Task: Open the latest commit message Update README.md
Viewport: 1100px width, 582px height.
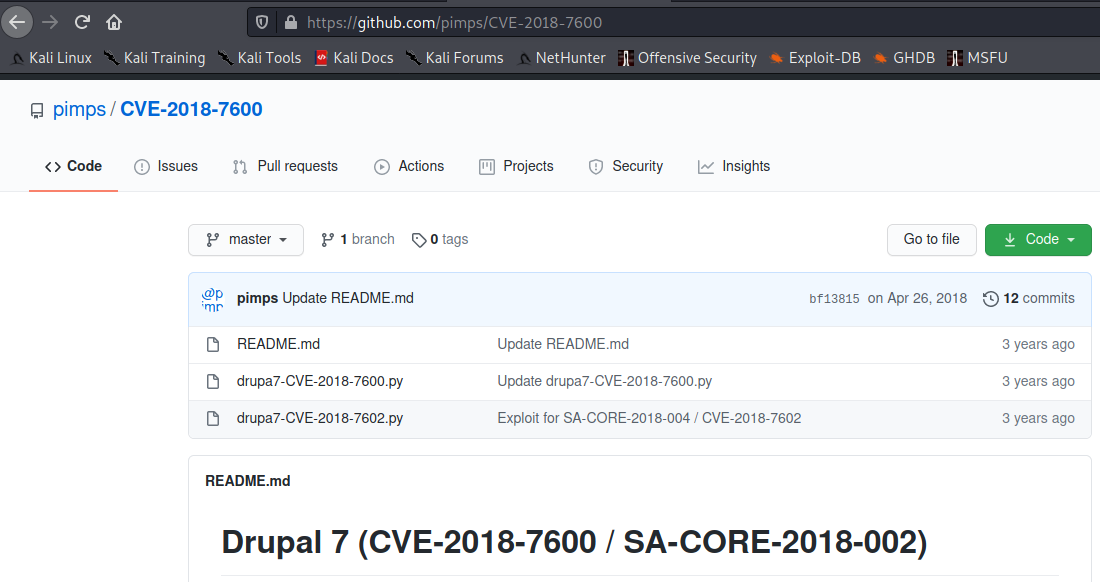Action: tap(348, 298)
